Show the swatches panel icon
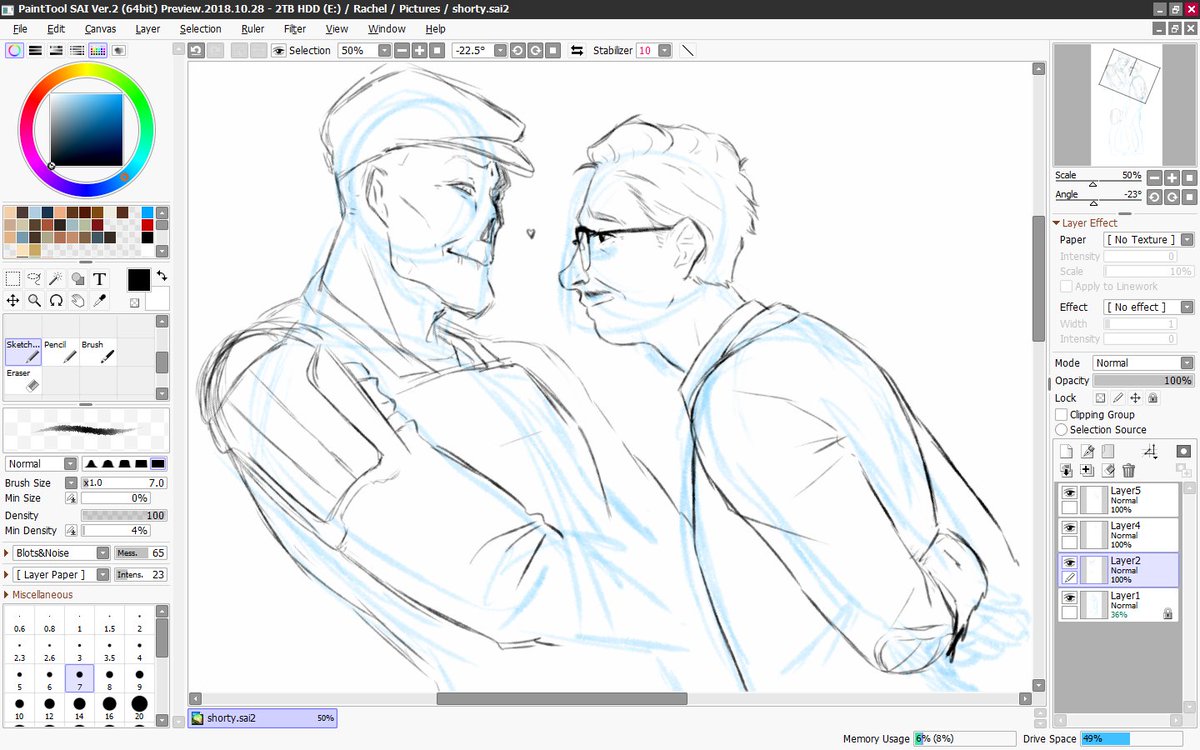This screenshot has width=1200, height=750. click(98, 50)
